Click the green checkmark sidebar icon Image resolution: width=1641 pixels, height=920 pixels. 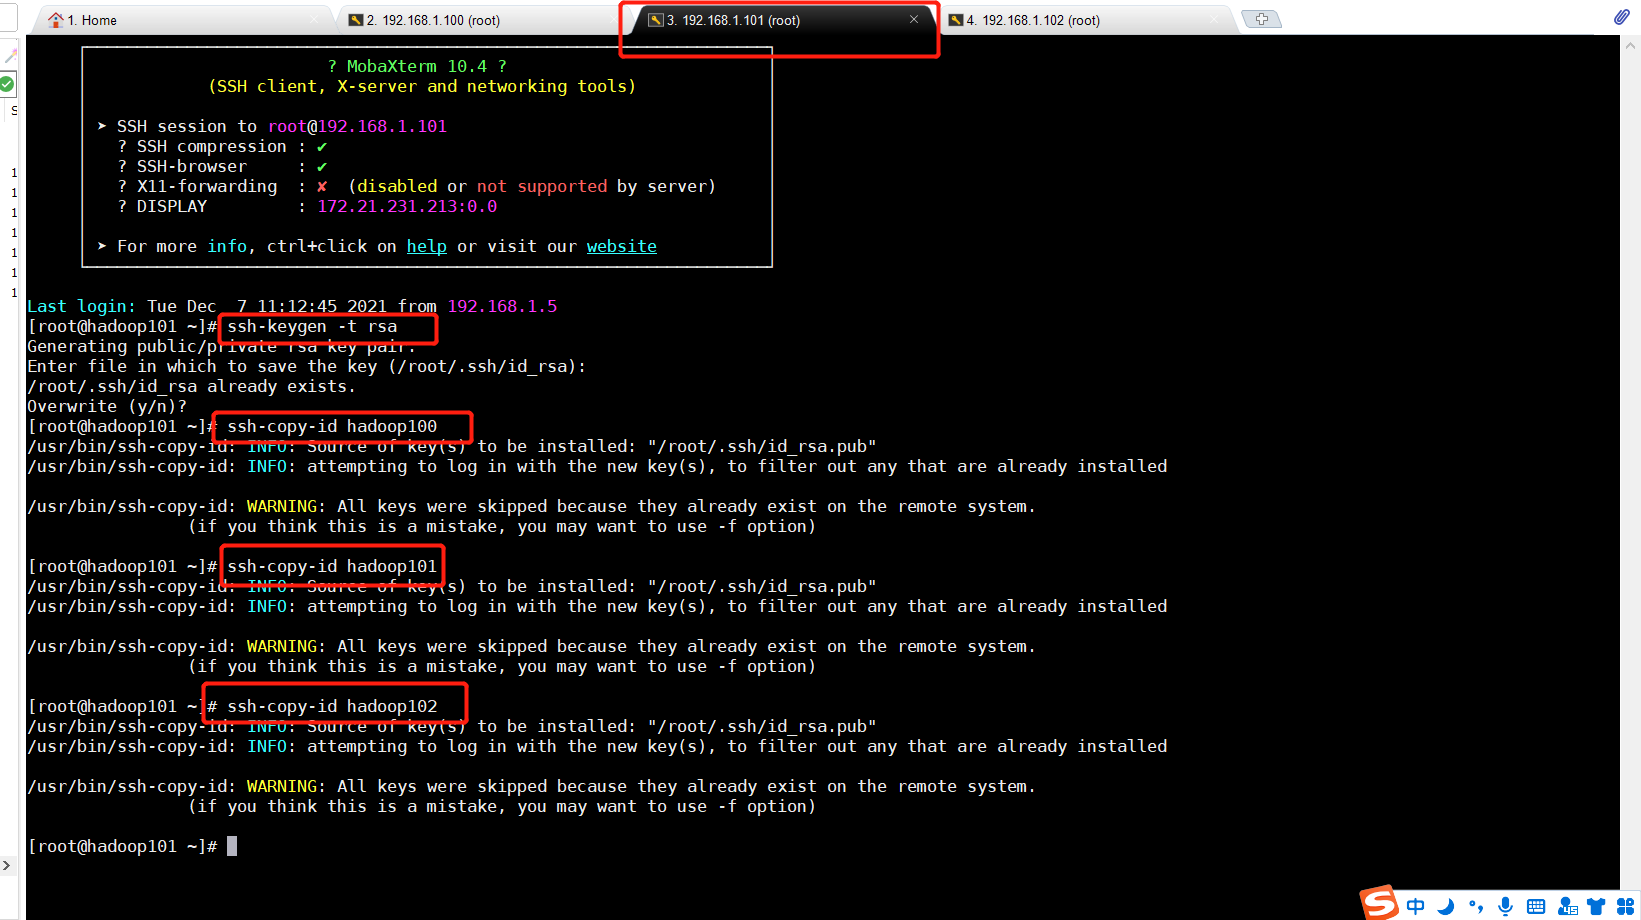[7, 84]
